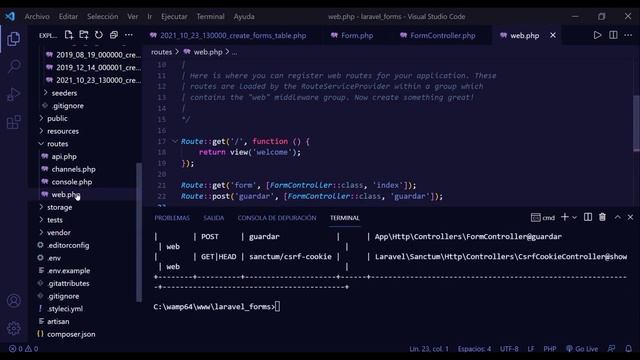Create a new file in Explorer
640x360 pixels.
pos(69,35)
